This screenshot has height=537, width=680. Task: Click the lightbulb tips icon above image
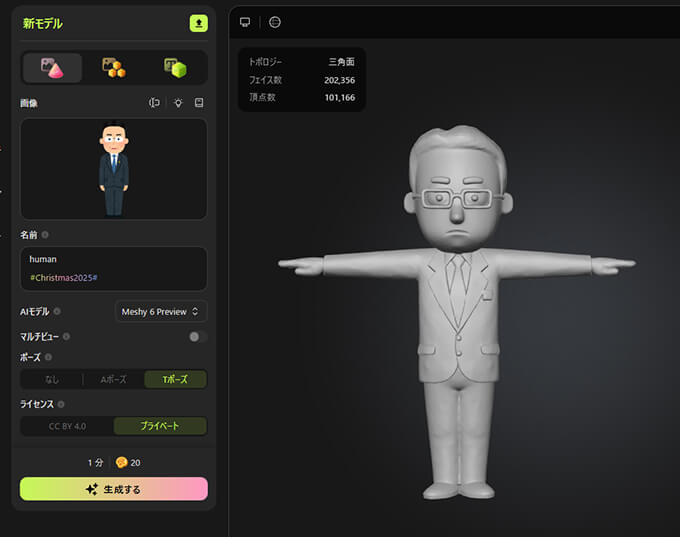click(178, 103)
